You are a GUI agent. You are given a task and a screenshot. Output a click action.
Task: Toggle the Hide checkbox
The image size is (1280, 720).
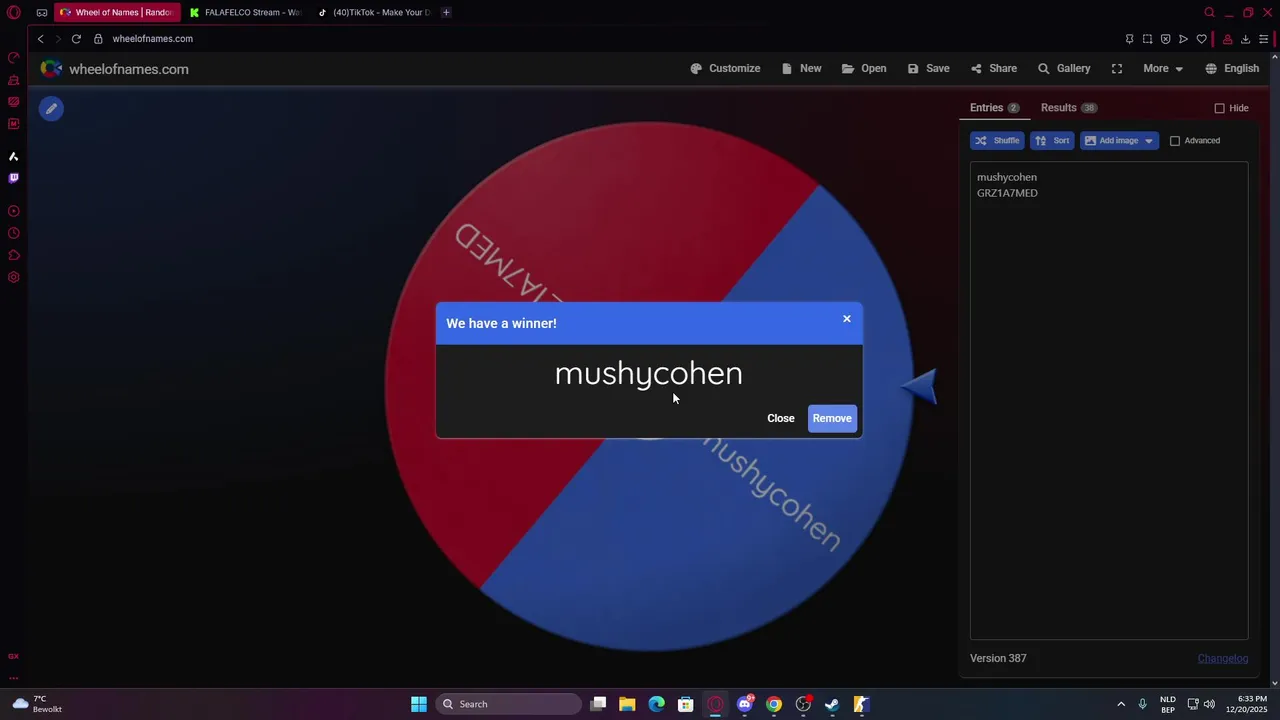[1220, 108]
